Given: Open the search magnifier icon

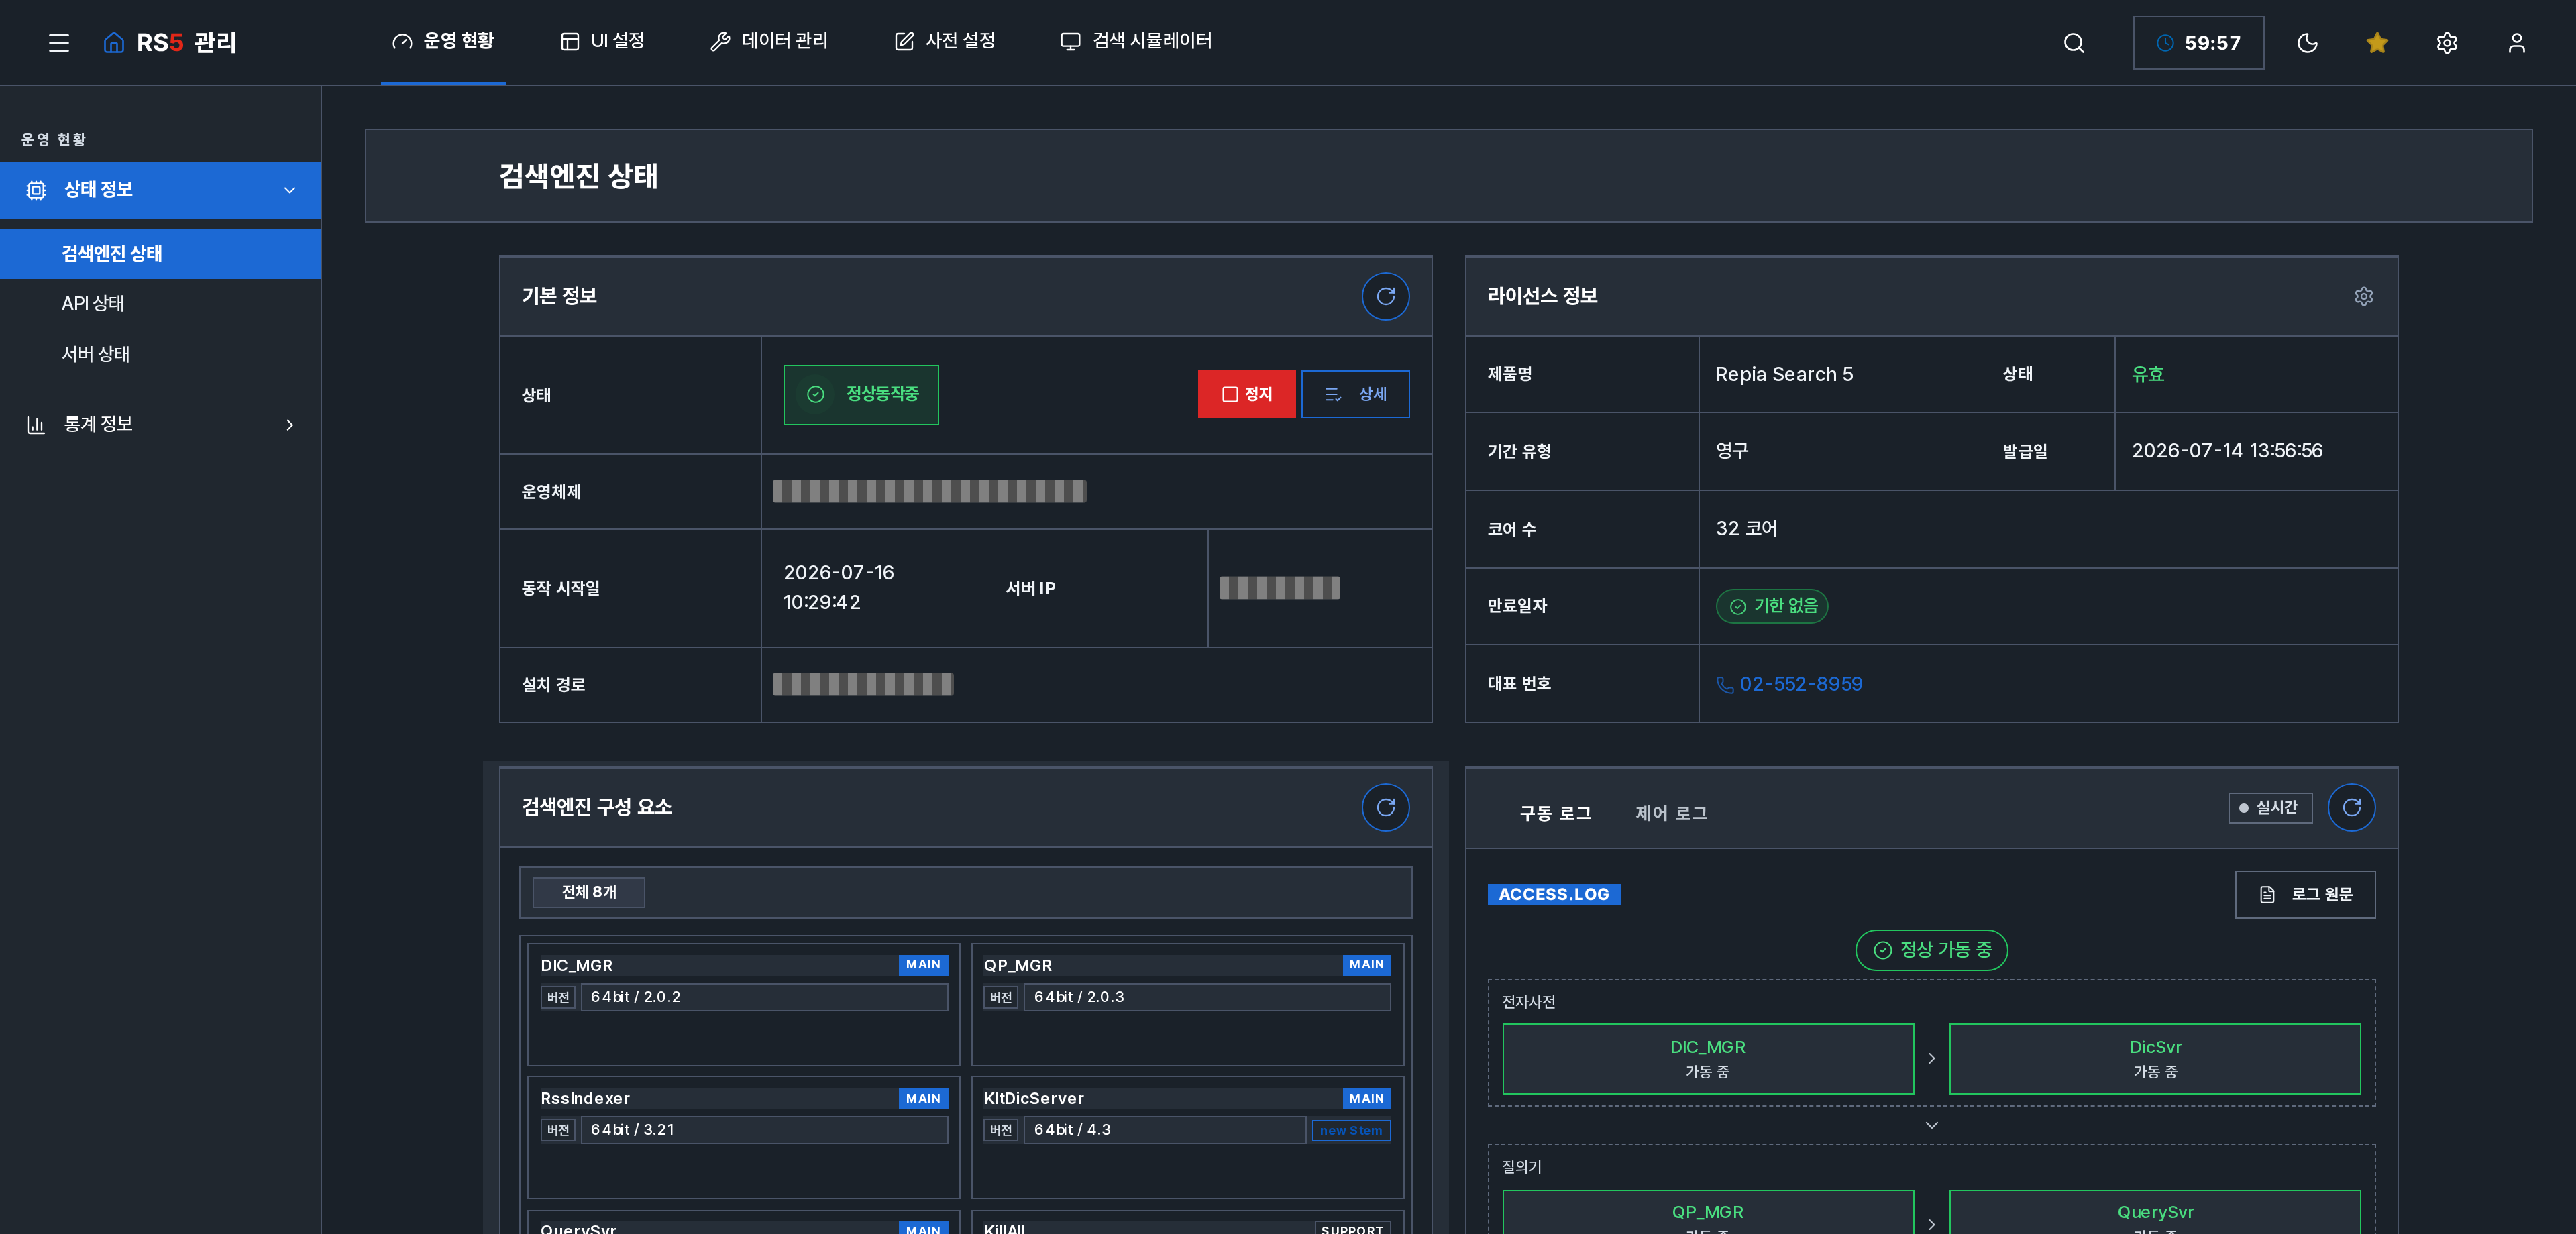Looking at the screenshot, I should (x=2074, y=43).
